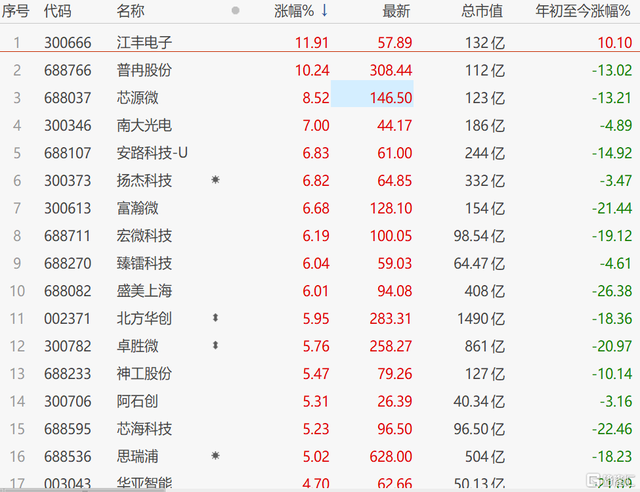Screen dimensions: 640x492
Task: Click change value 11.91
Action: click(312, 43)
